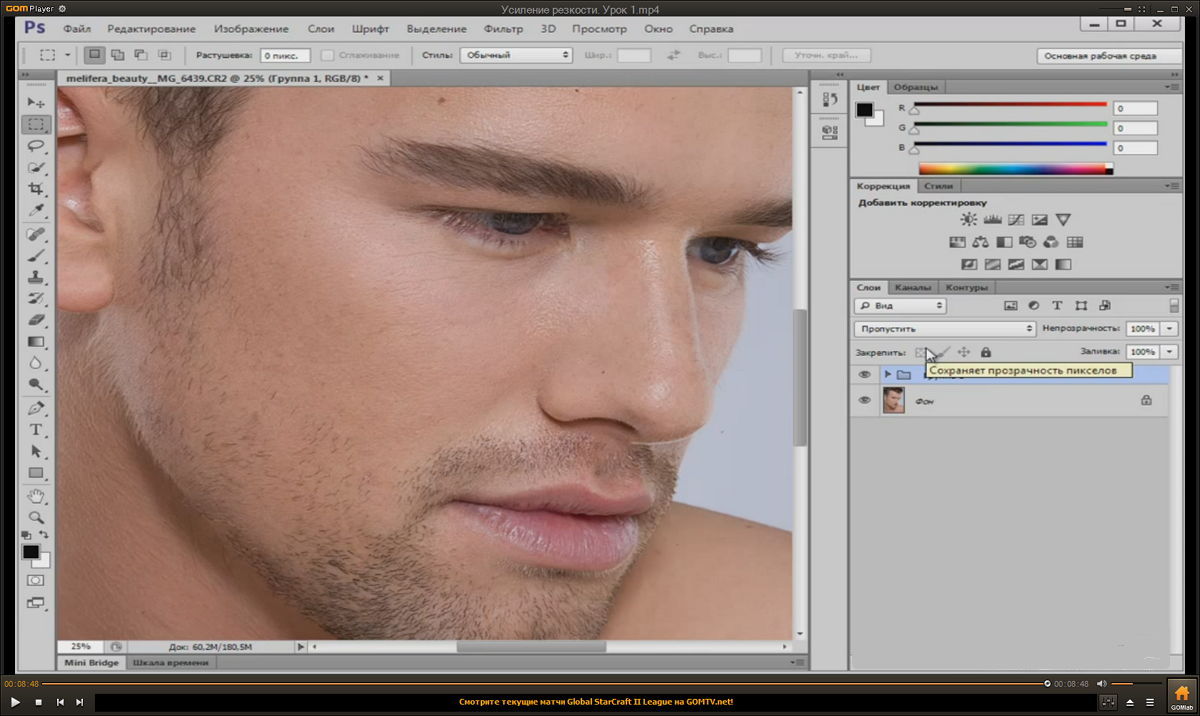Screen dimensions: 1200x716
Task: Pick the Eyedropper tool
Action: pos(36,210)
